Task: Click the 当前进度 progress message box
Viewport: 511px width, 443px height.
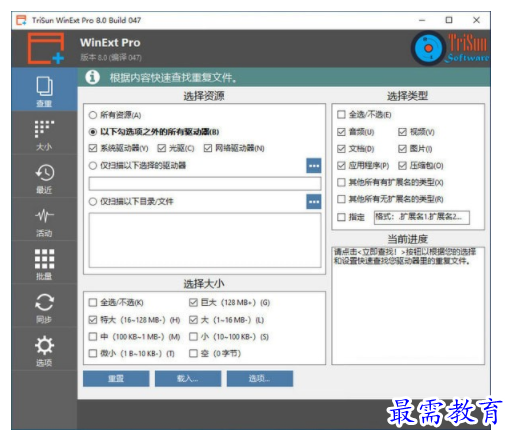Action: pos(408,306)
